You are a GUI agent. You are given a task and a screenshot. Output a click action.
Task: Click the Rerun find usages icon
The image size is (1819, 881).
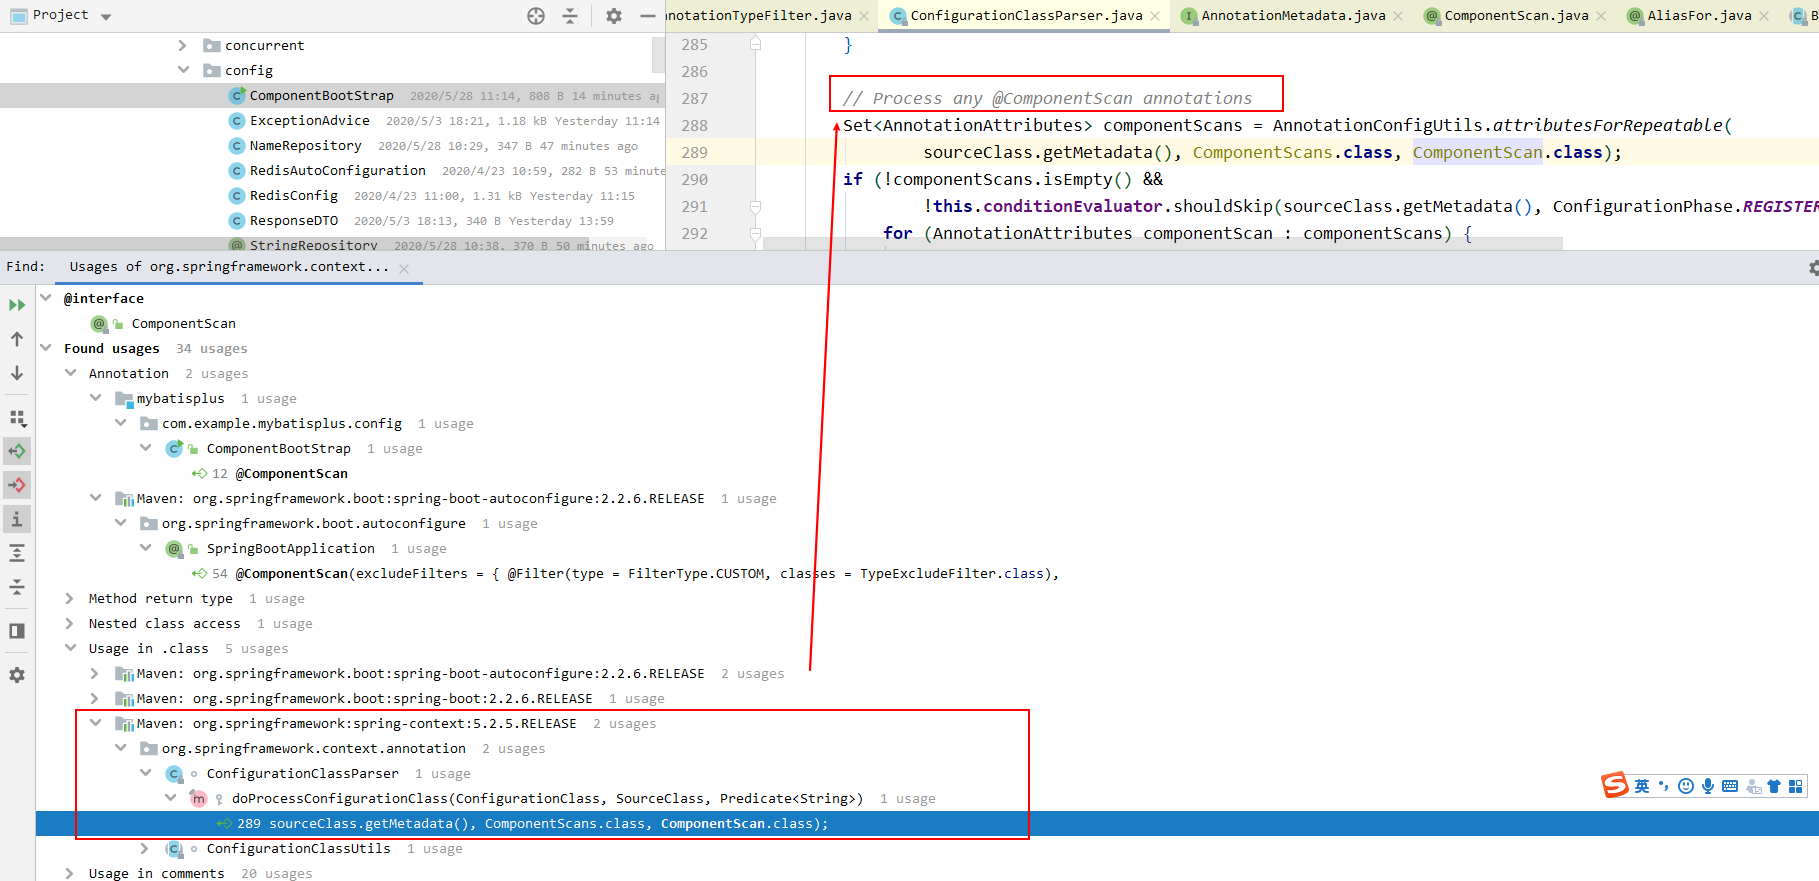pos(17,305)
